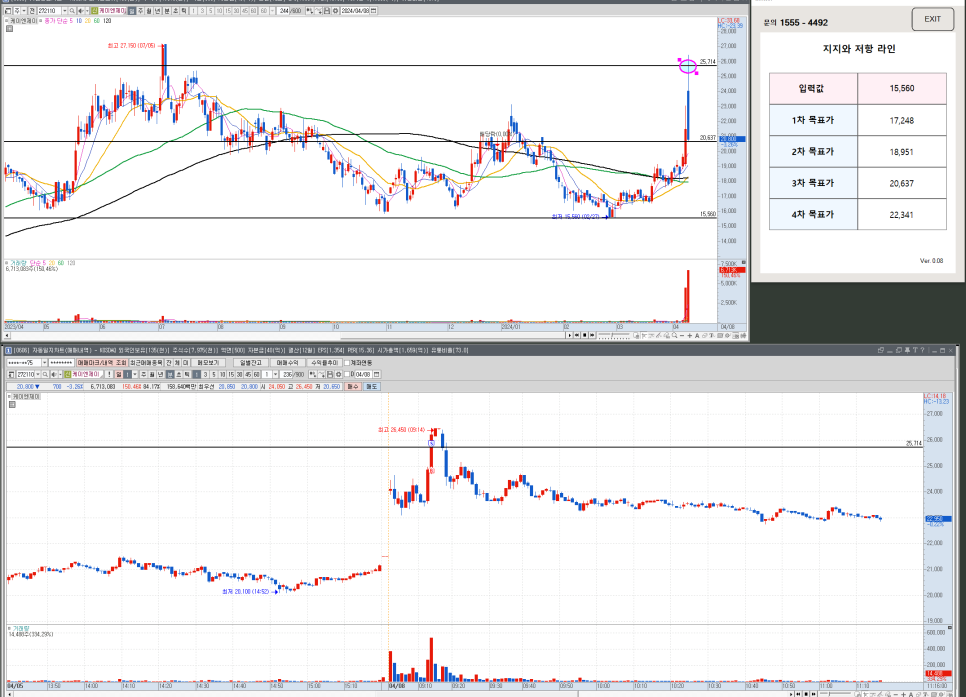Open account number dropdown in lower window
The image size is (966, 697).
click(44, 363)
